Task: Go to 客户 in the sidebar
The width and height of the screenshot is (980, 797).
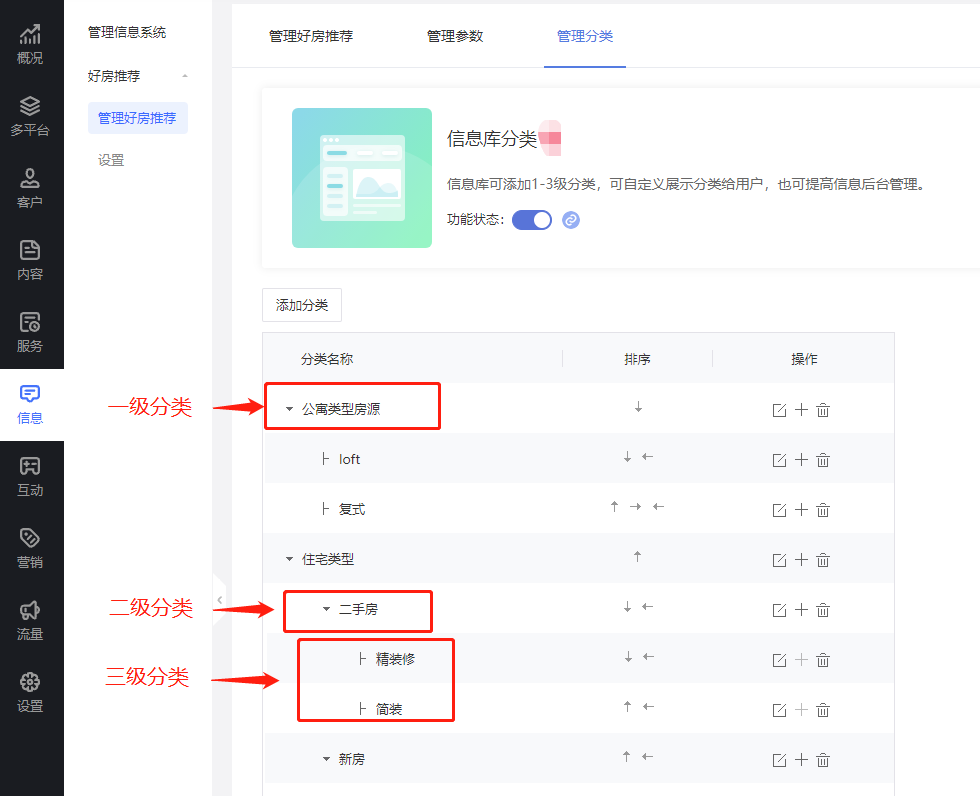Action: coord(29,188)
